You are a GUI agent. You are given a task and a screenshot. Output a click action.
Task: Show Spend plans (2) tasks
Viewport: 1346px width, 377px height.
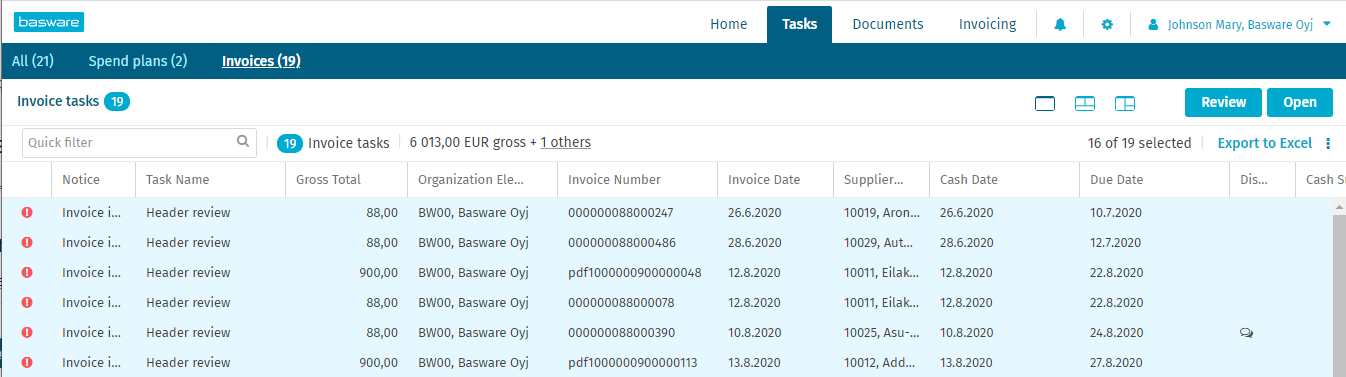pyautogui.click(x=138, y=61)
